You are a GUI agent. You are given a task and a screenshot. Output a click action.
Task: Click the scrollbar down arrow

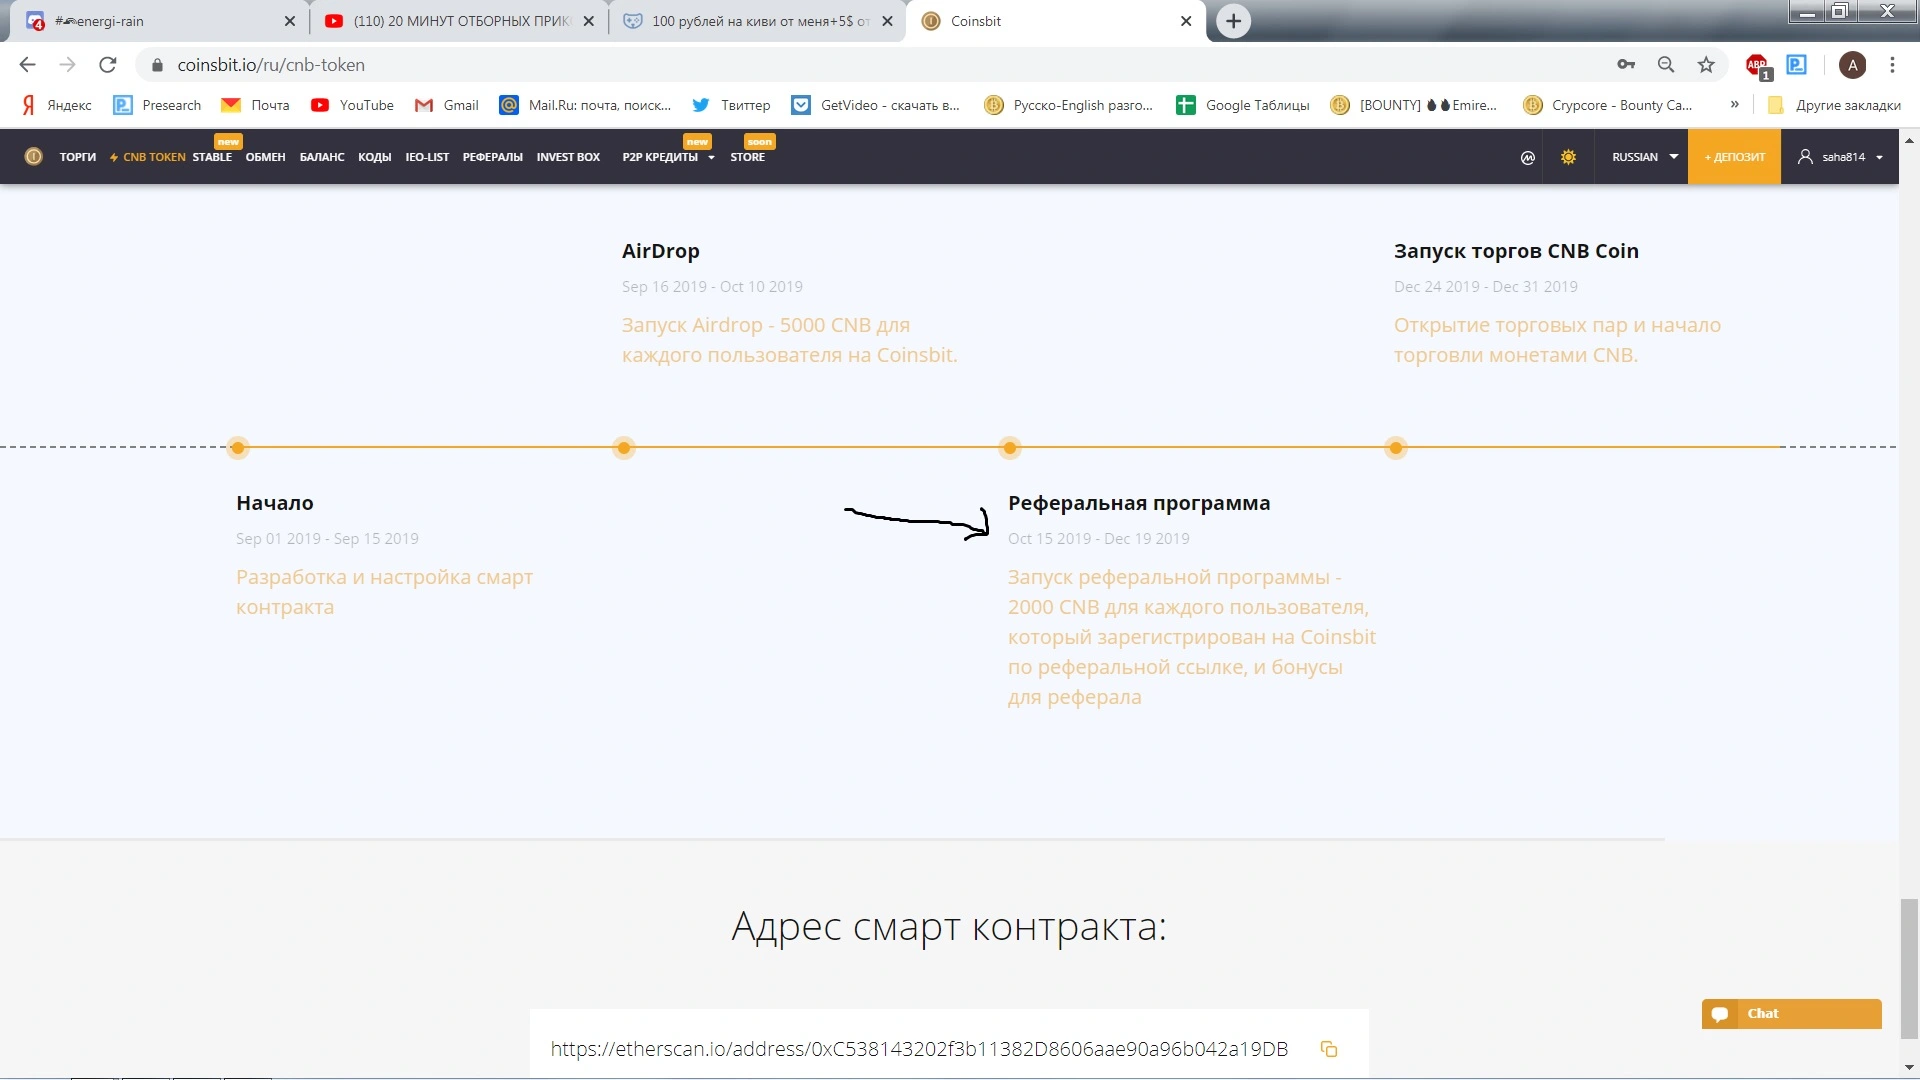(1909, 1068)
